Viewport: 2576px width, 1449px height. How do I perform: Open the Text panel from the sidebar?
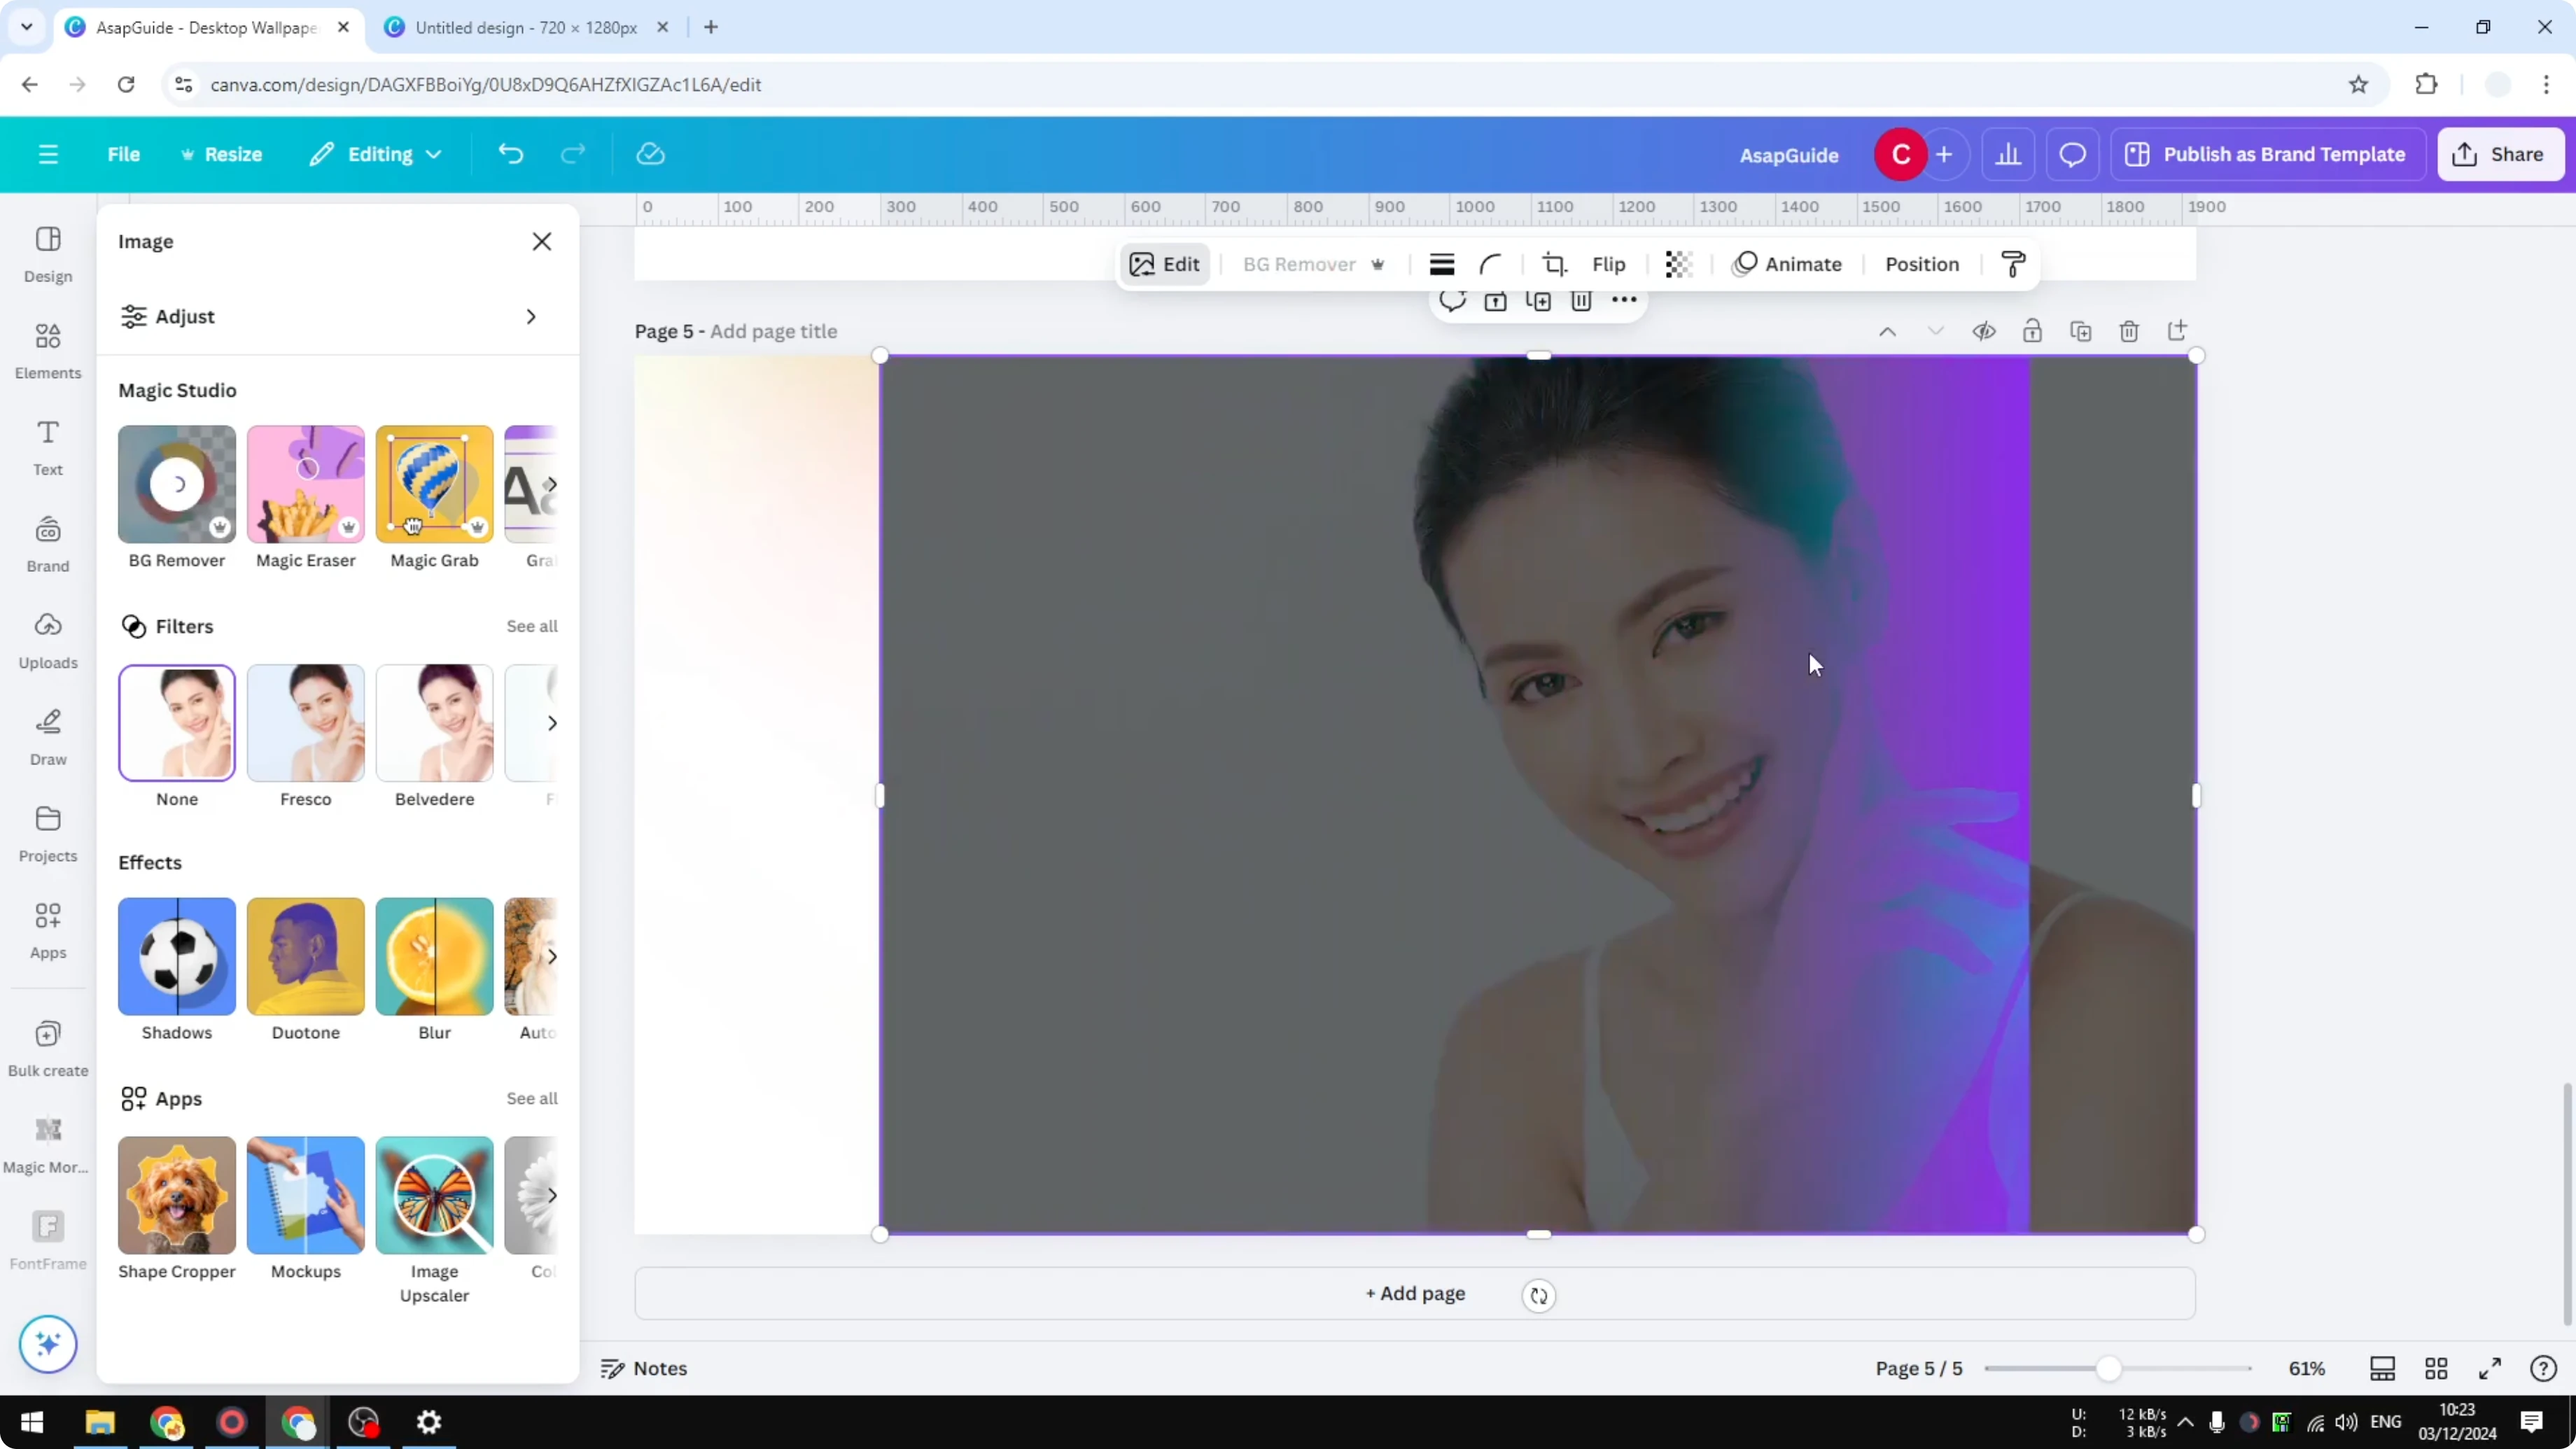click(x=47, y=445)
